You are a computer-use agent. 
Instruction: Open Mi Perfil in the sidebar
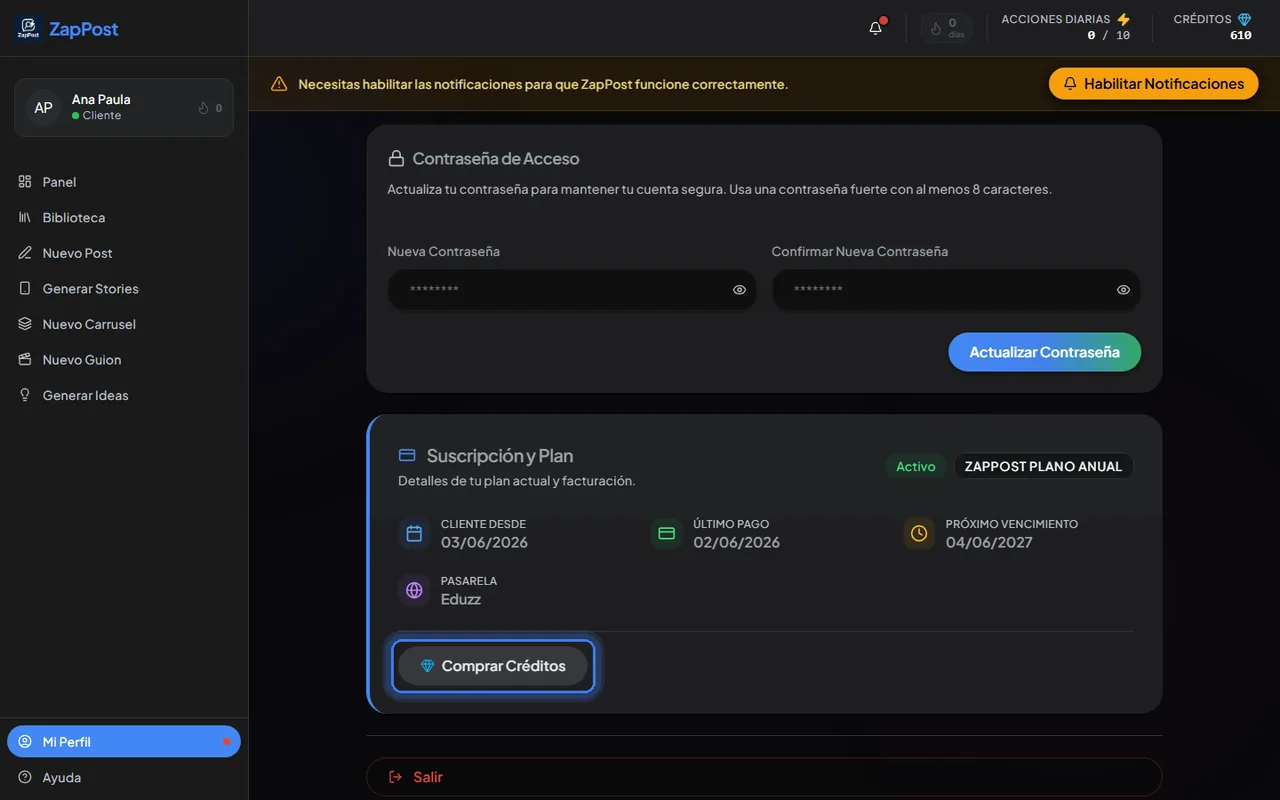click(124, 742)
